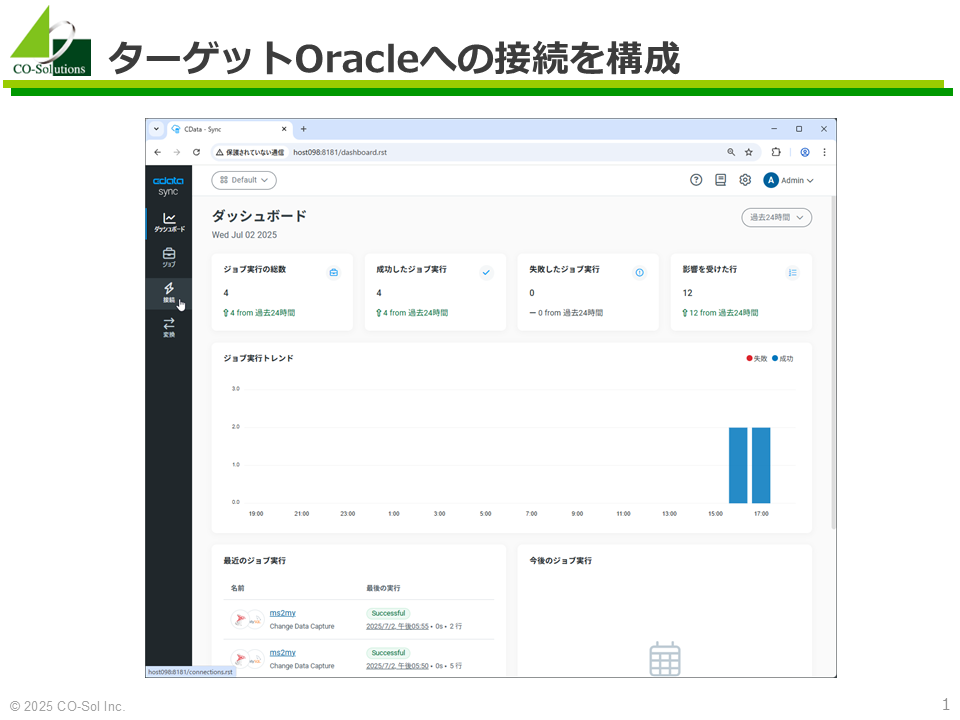Toggle 成功 series in the trend legend

782,357
